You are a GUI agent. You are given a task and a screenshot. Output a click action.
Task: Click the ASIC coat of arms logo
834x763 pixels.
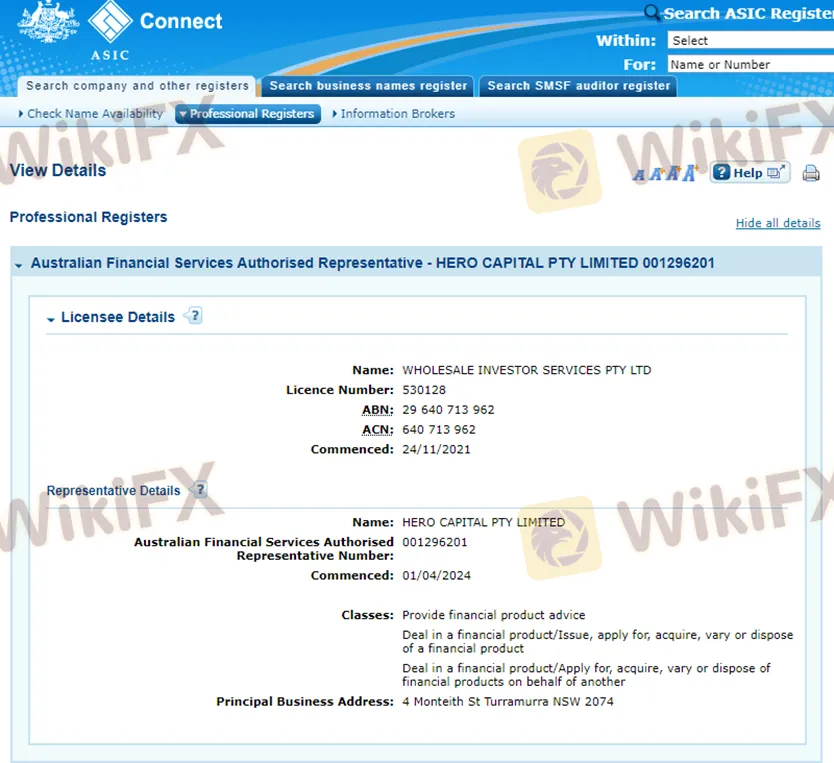[x=48, y=22]
